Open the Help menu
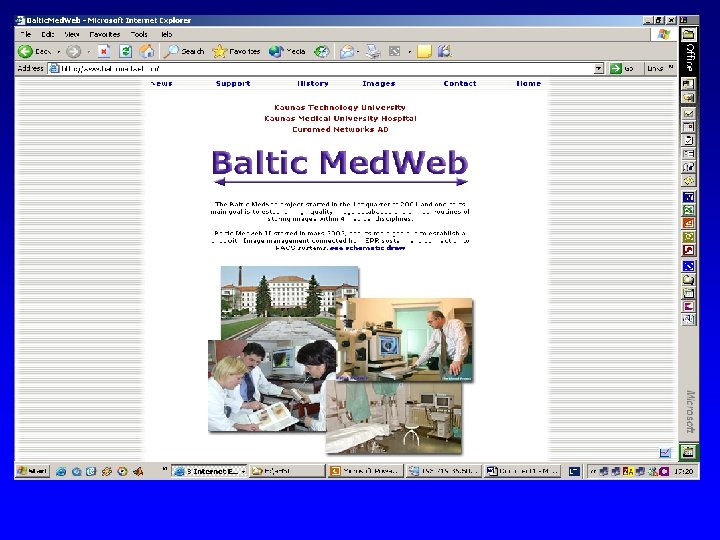This screenshot has height=540, width=720. (166, 34)
